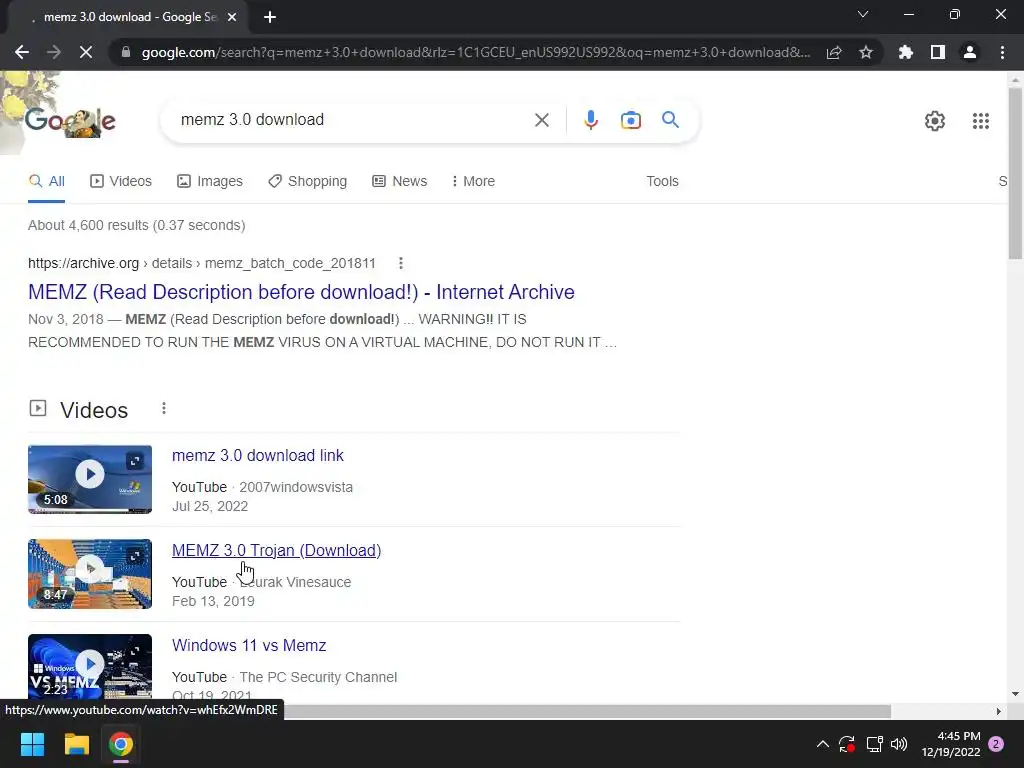Click the share this page icon in the address bar
The height and width of the screenshot is (768, 1024).
point(834,52)
